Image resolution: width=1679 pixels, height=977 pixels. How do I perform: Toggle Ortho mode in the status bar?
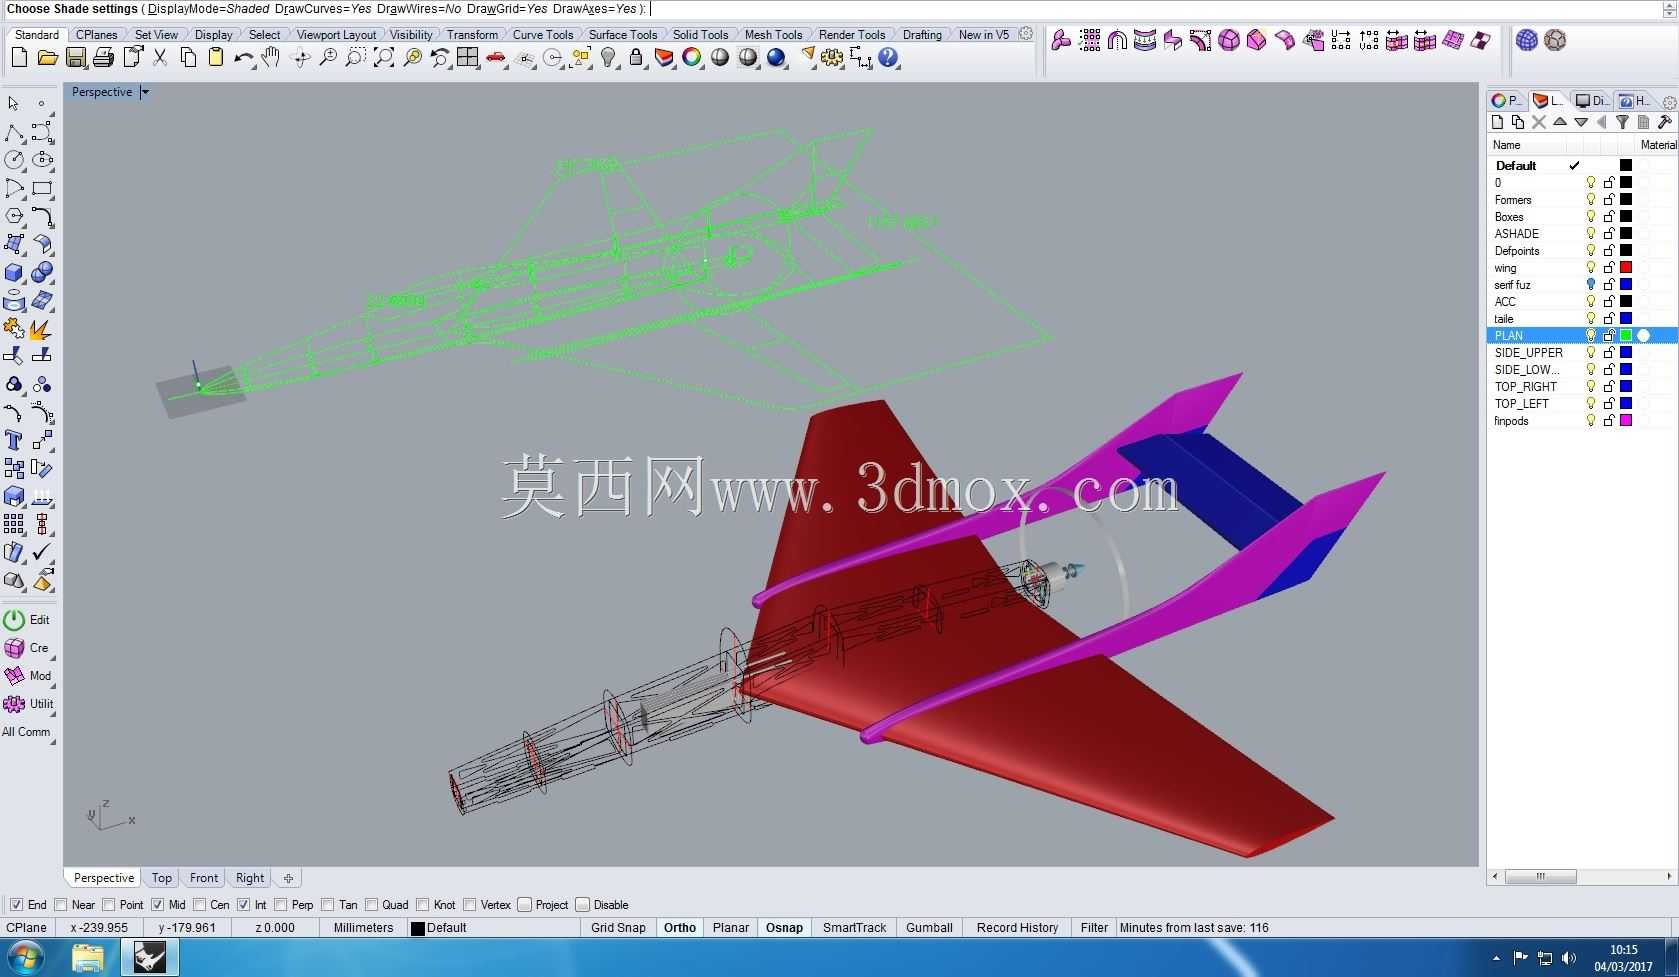point(680,928)
